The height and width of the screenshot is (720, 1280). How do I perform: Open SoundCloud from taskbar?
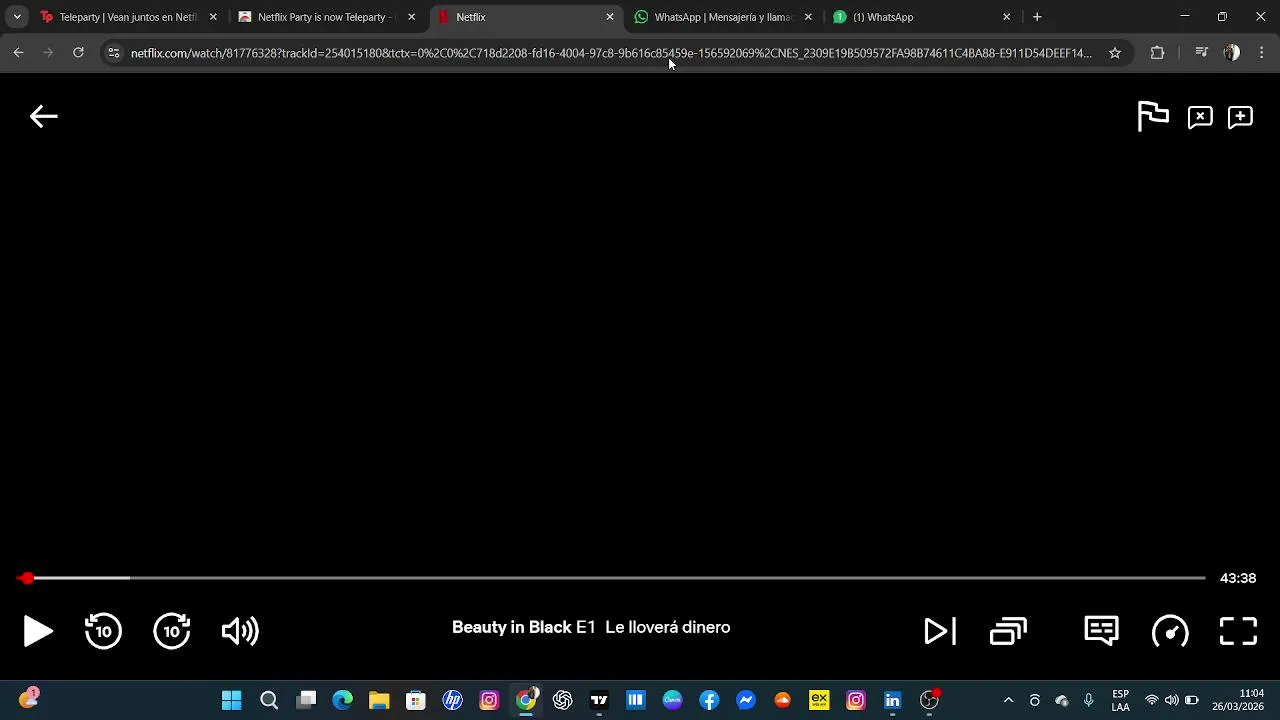782,700
